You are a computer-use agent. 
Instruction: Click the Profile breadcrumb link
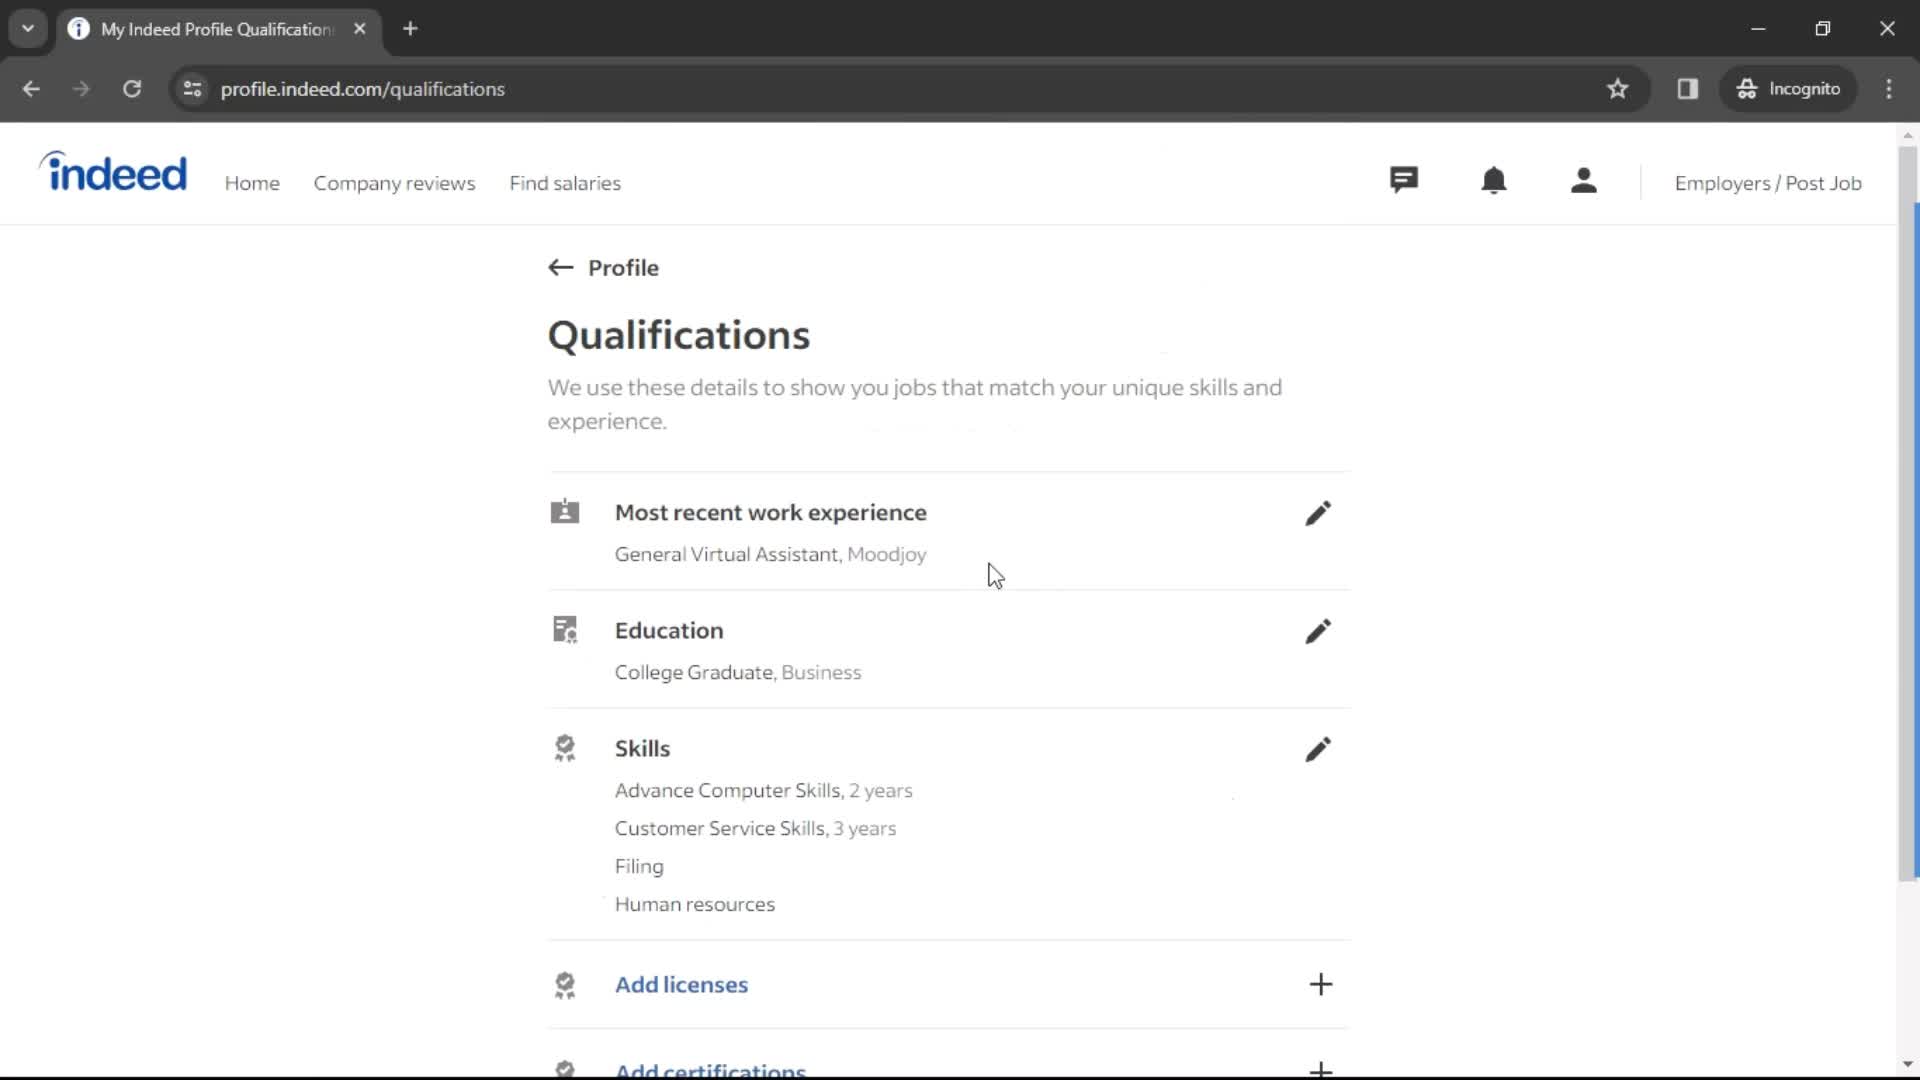[x=622, y=266]
